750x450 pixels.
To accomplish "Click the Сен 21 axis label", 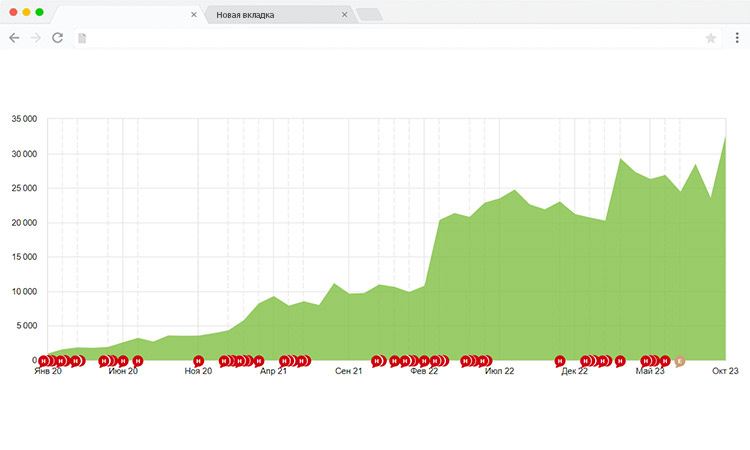I will [349, 371].
